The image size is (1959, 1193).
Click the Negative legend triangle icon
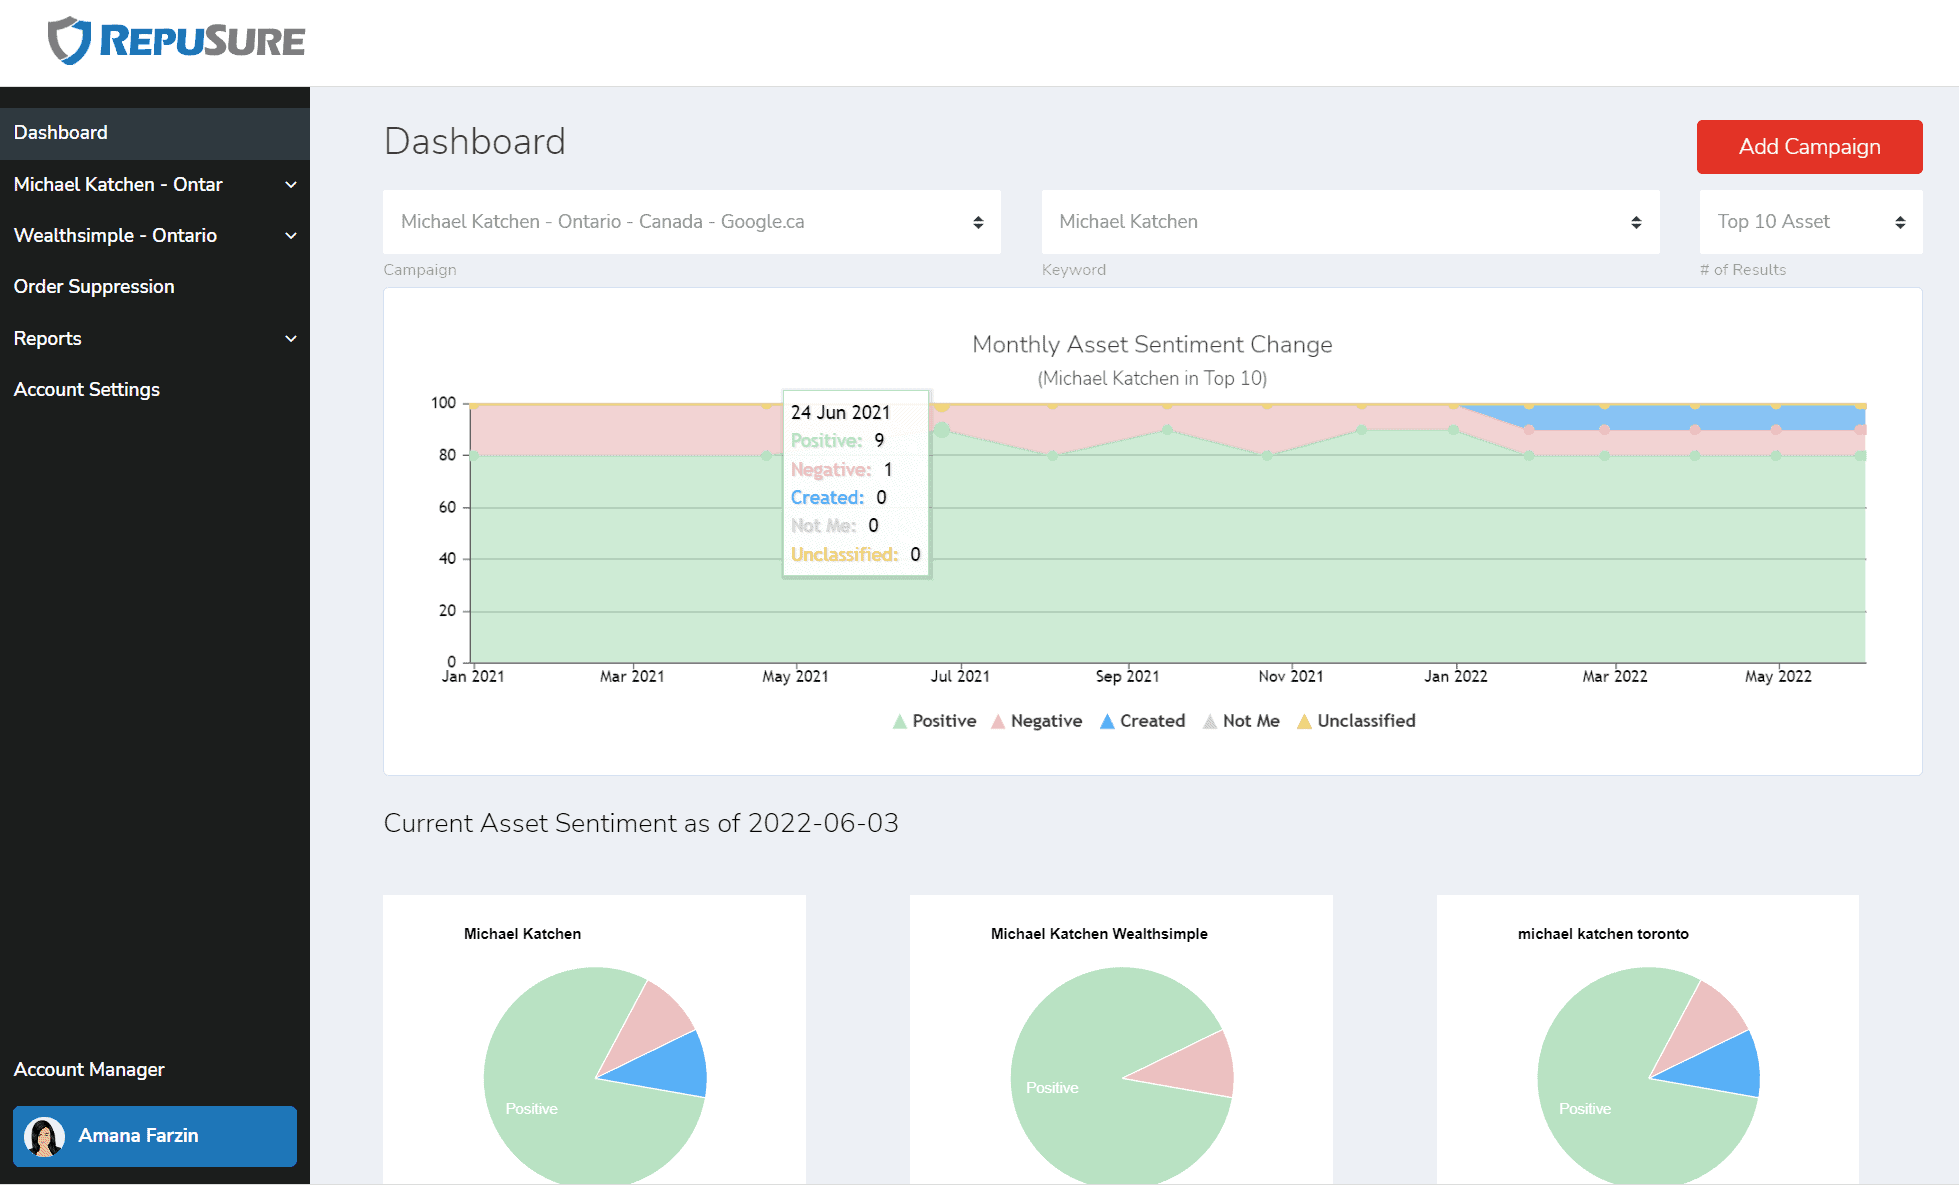click(998, 721)
